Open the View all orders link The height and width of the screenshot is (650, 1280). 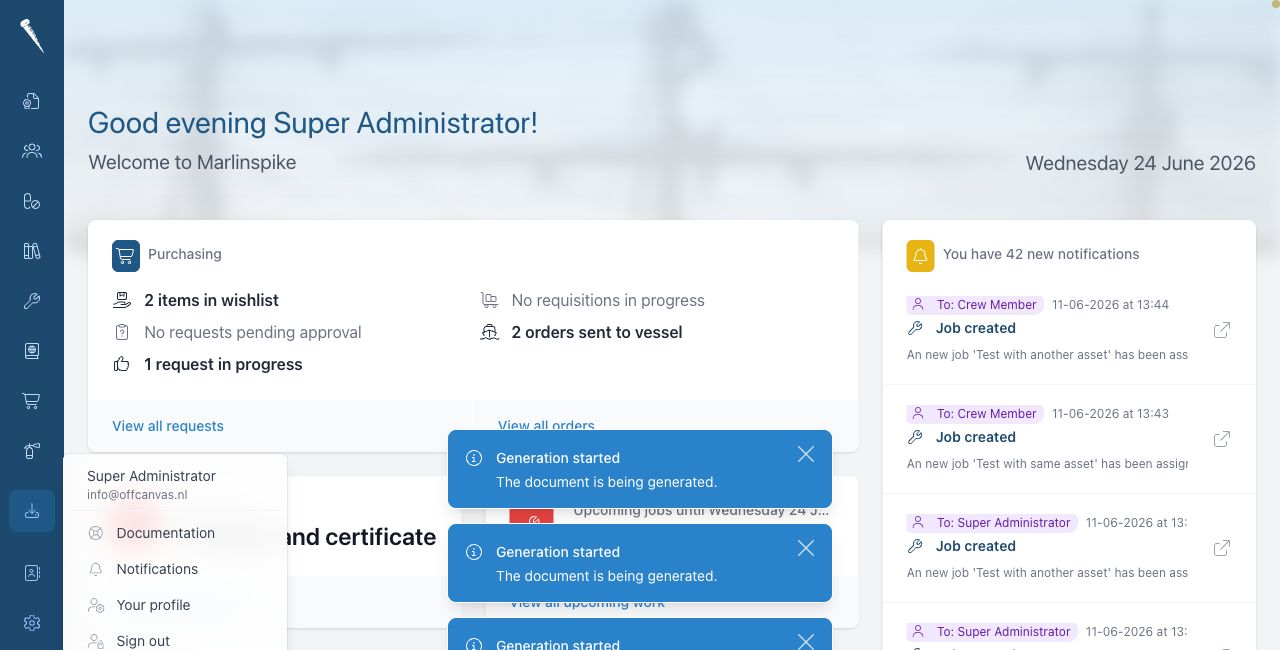pyautogui.click(x=546, y=426)
